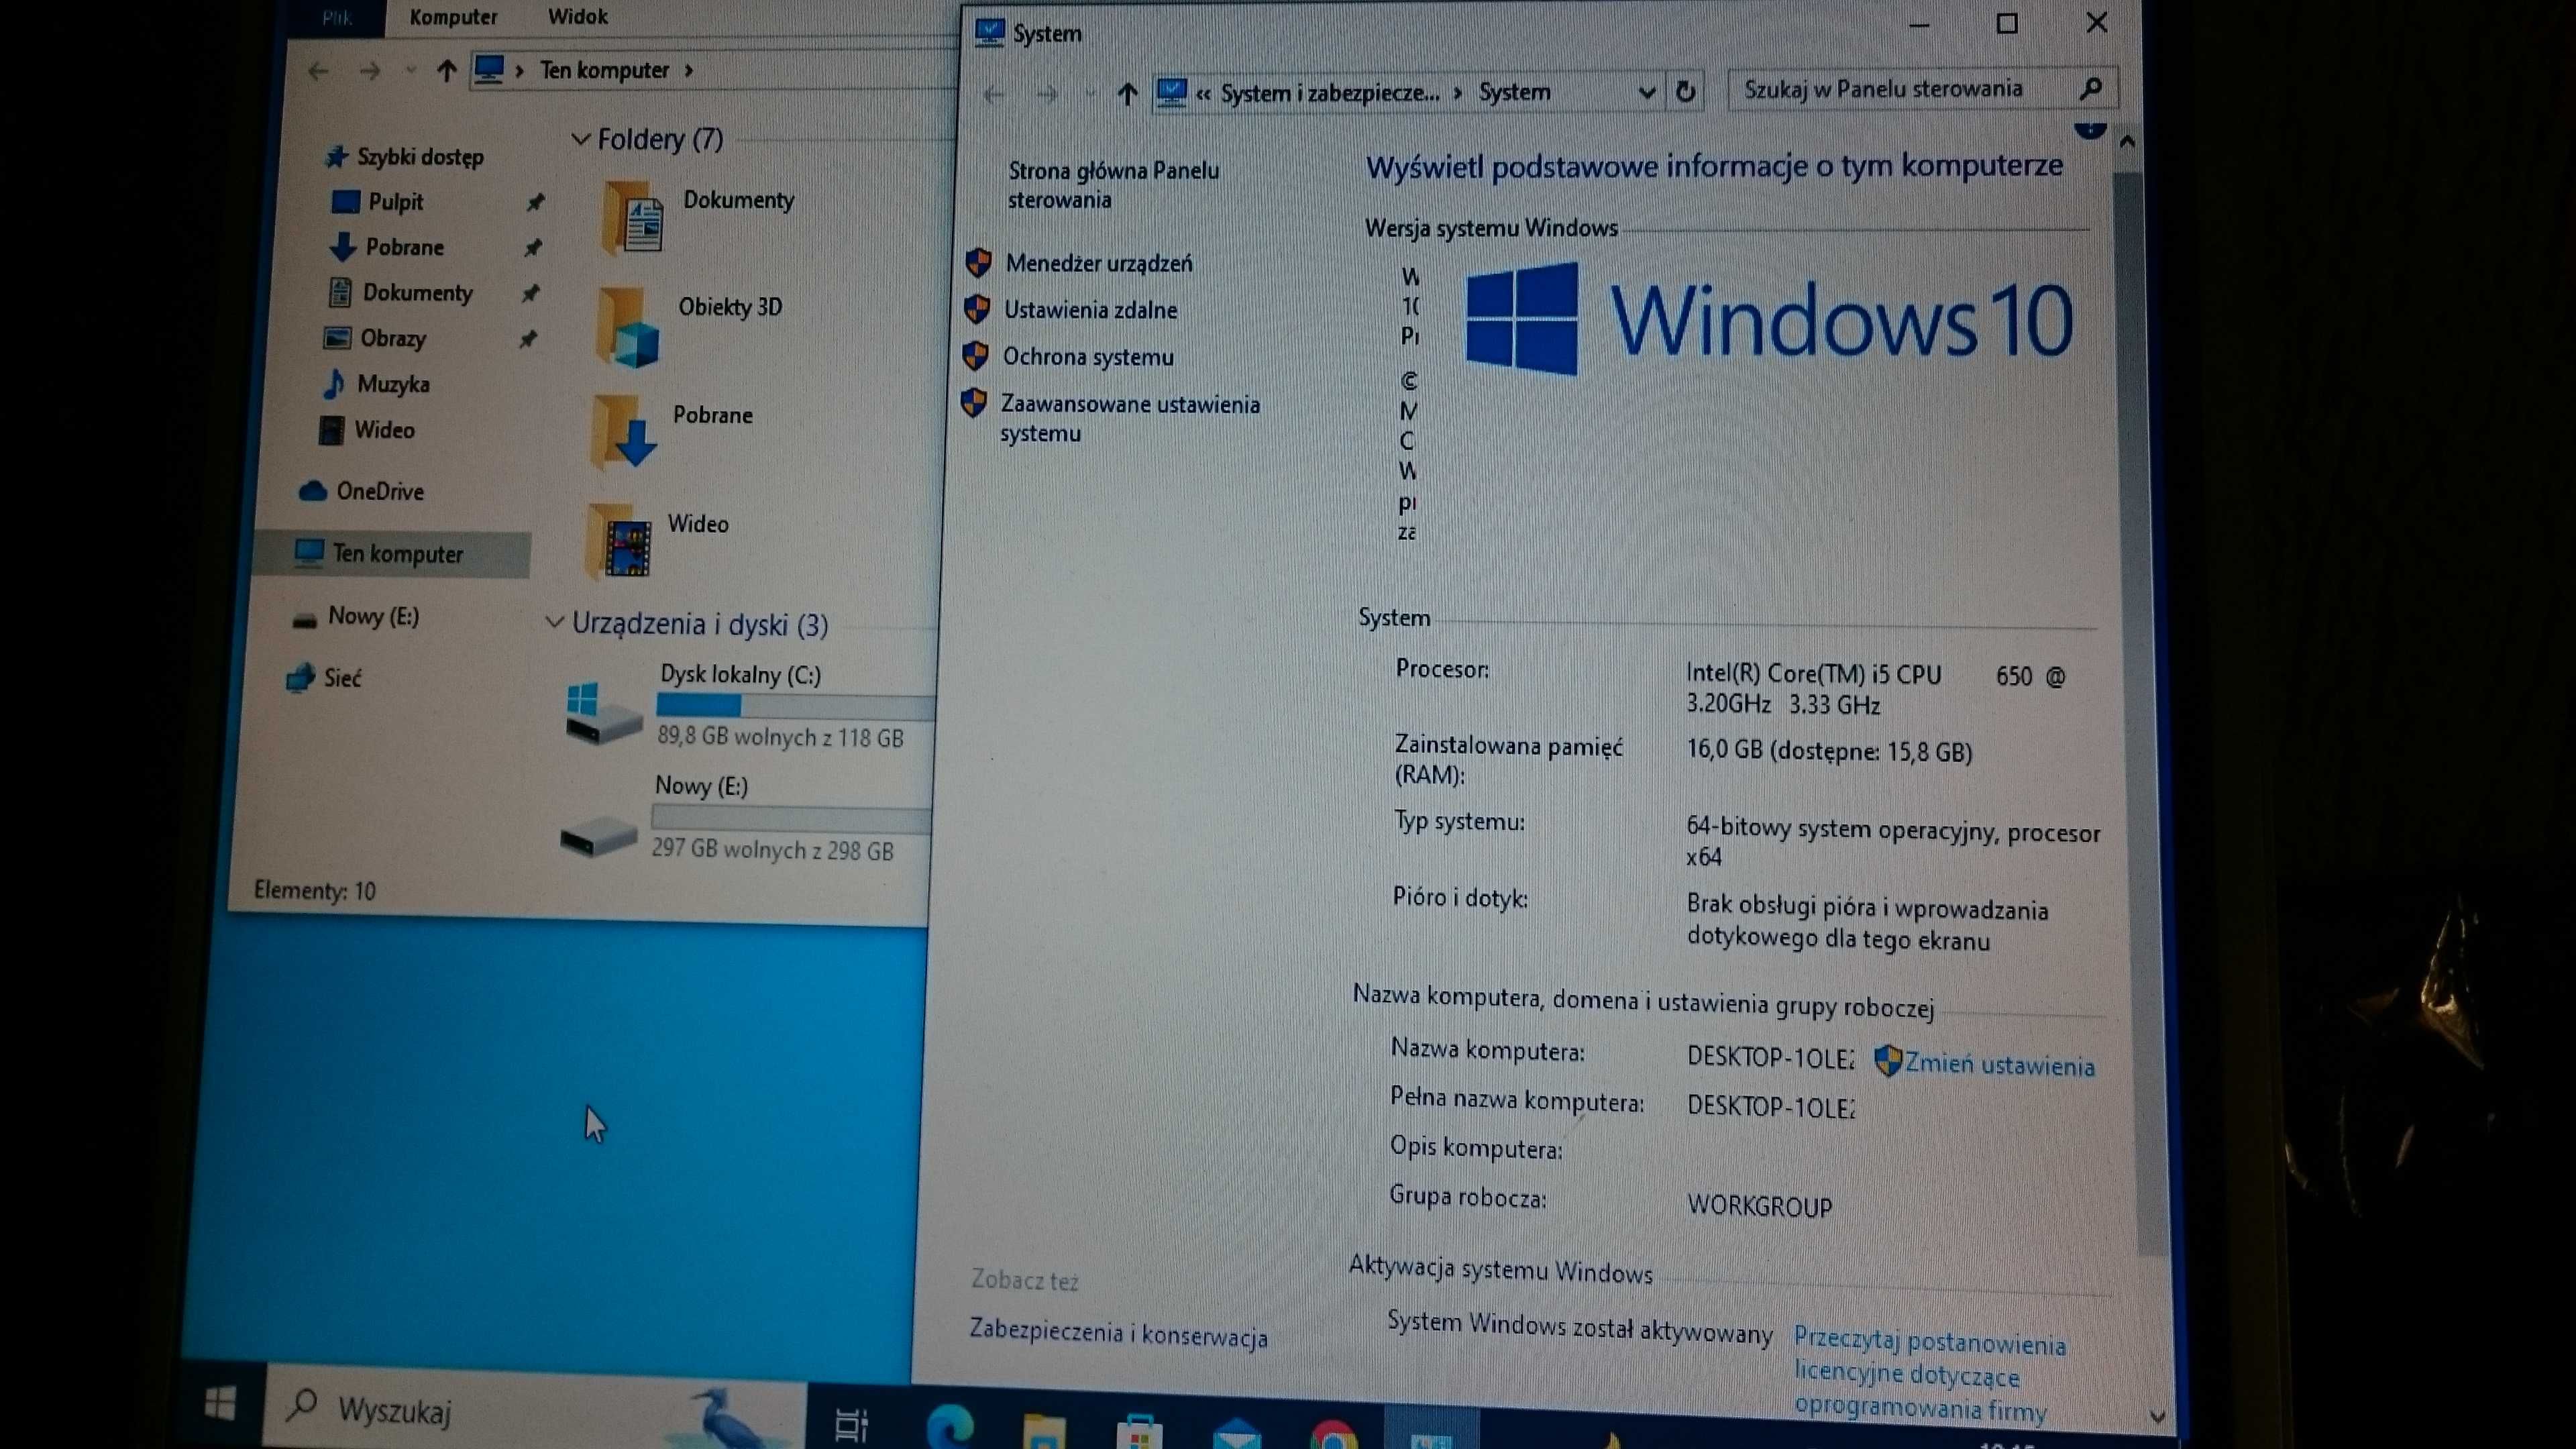The width and height of the screenshot is (2576, 1449).
Task: Click Forward arrow in Explorer window
Action: point(369,71)
